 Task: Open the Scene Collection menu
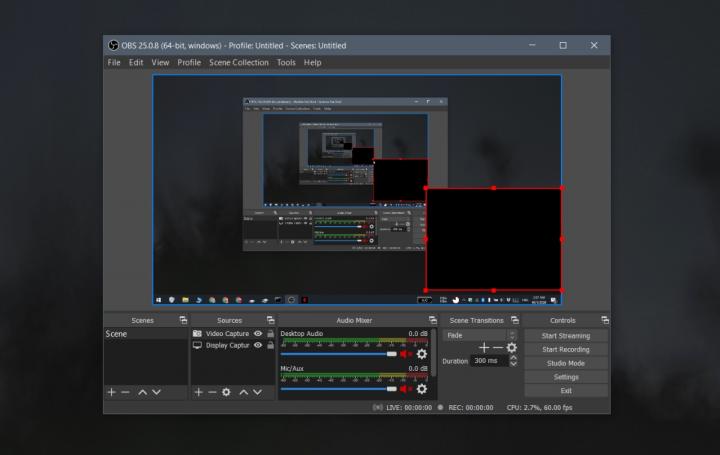pos(239,62)
